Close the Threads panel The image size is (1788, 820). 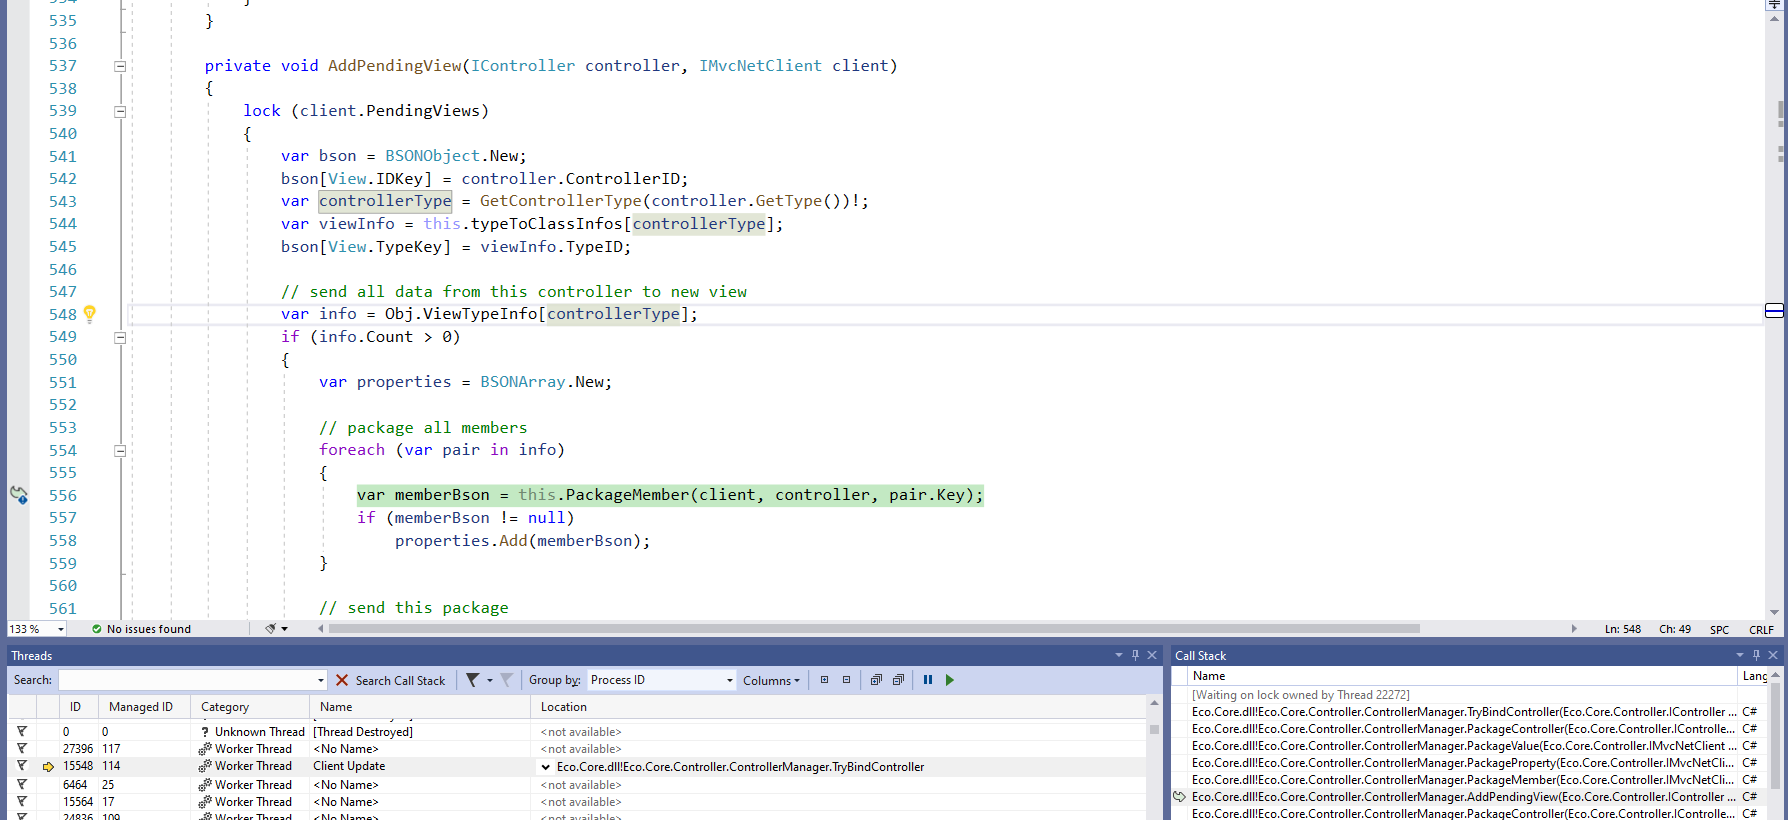tap(1152, 655)
